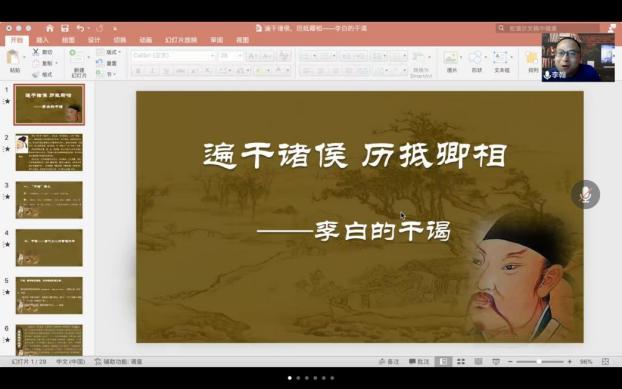Open the 插入 Insert ribbon tab
Viewport: 622px width, 389px height.
[42, 40]
